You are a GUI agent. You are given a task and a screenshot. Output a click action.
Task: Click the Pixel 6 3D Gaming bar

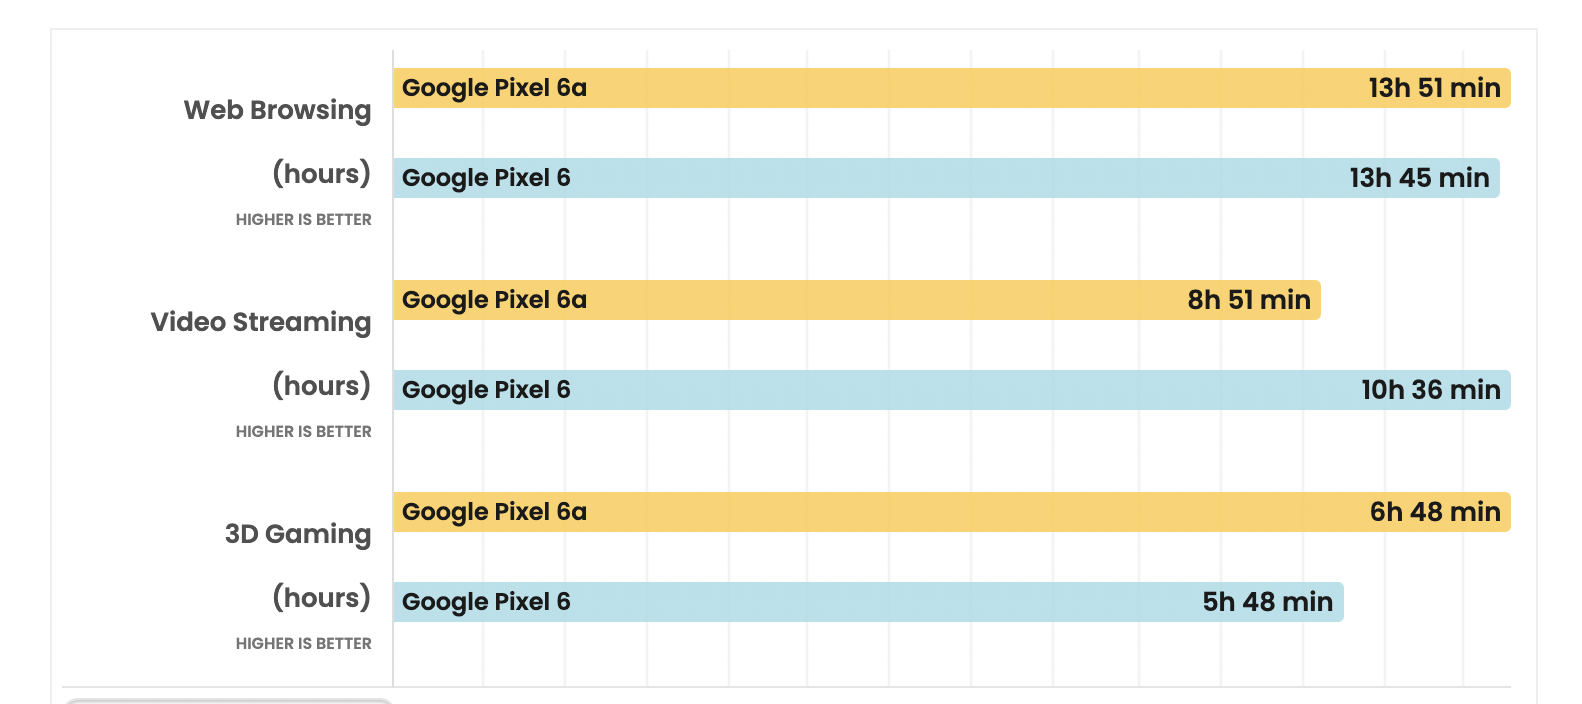[868, 602]
